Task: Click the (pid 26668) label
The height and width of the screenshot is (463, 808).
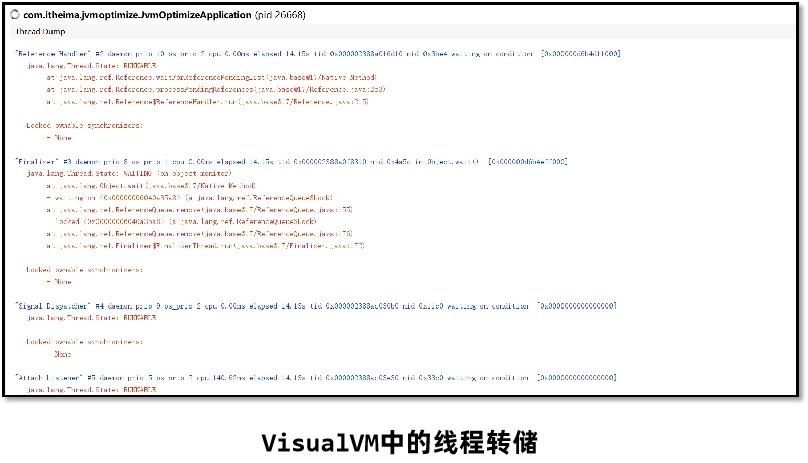Action: 280,14
